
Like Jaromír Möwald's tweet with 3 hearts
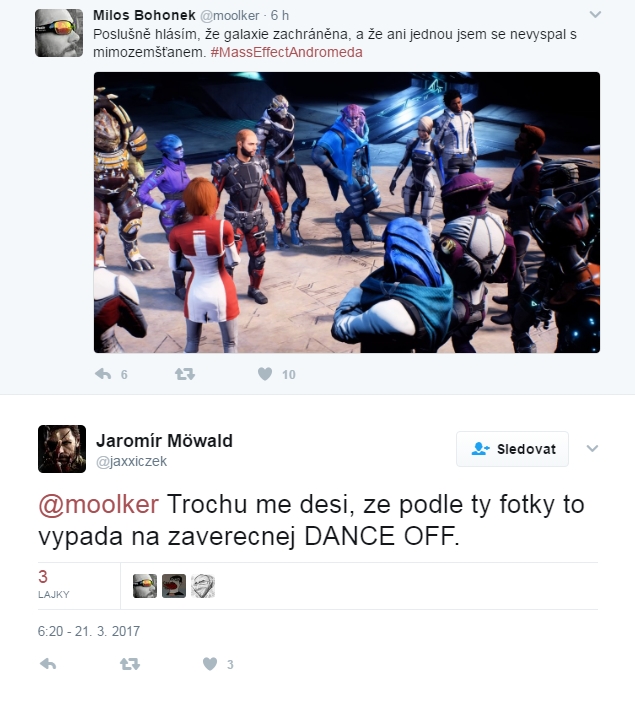coord(210,664)
